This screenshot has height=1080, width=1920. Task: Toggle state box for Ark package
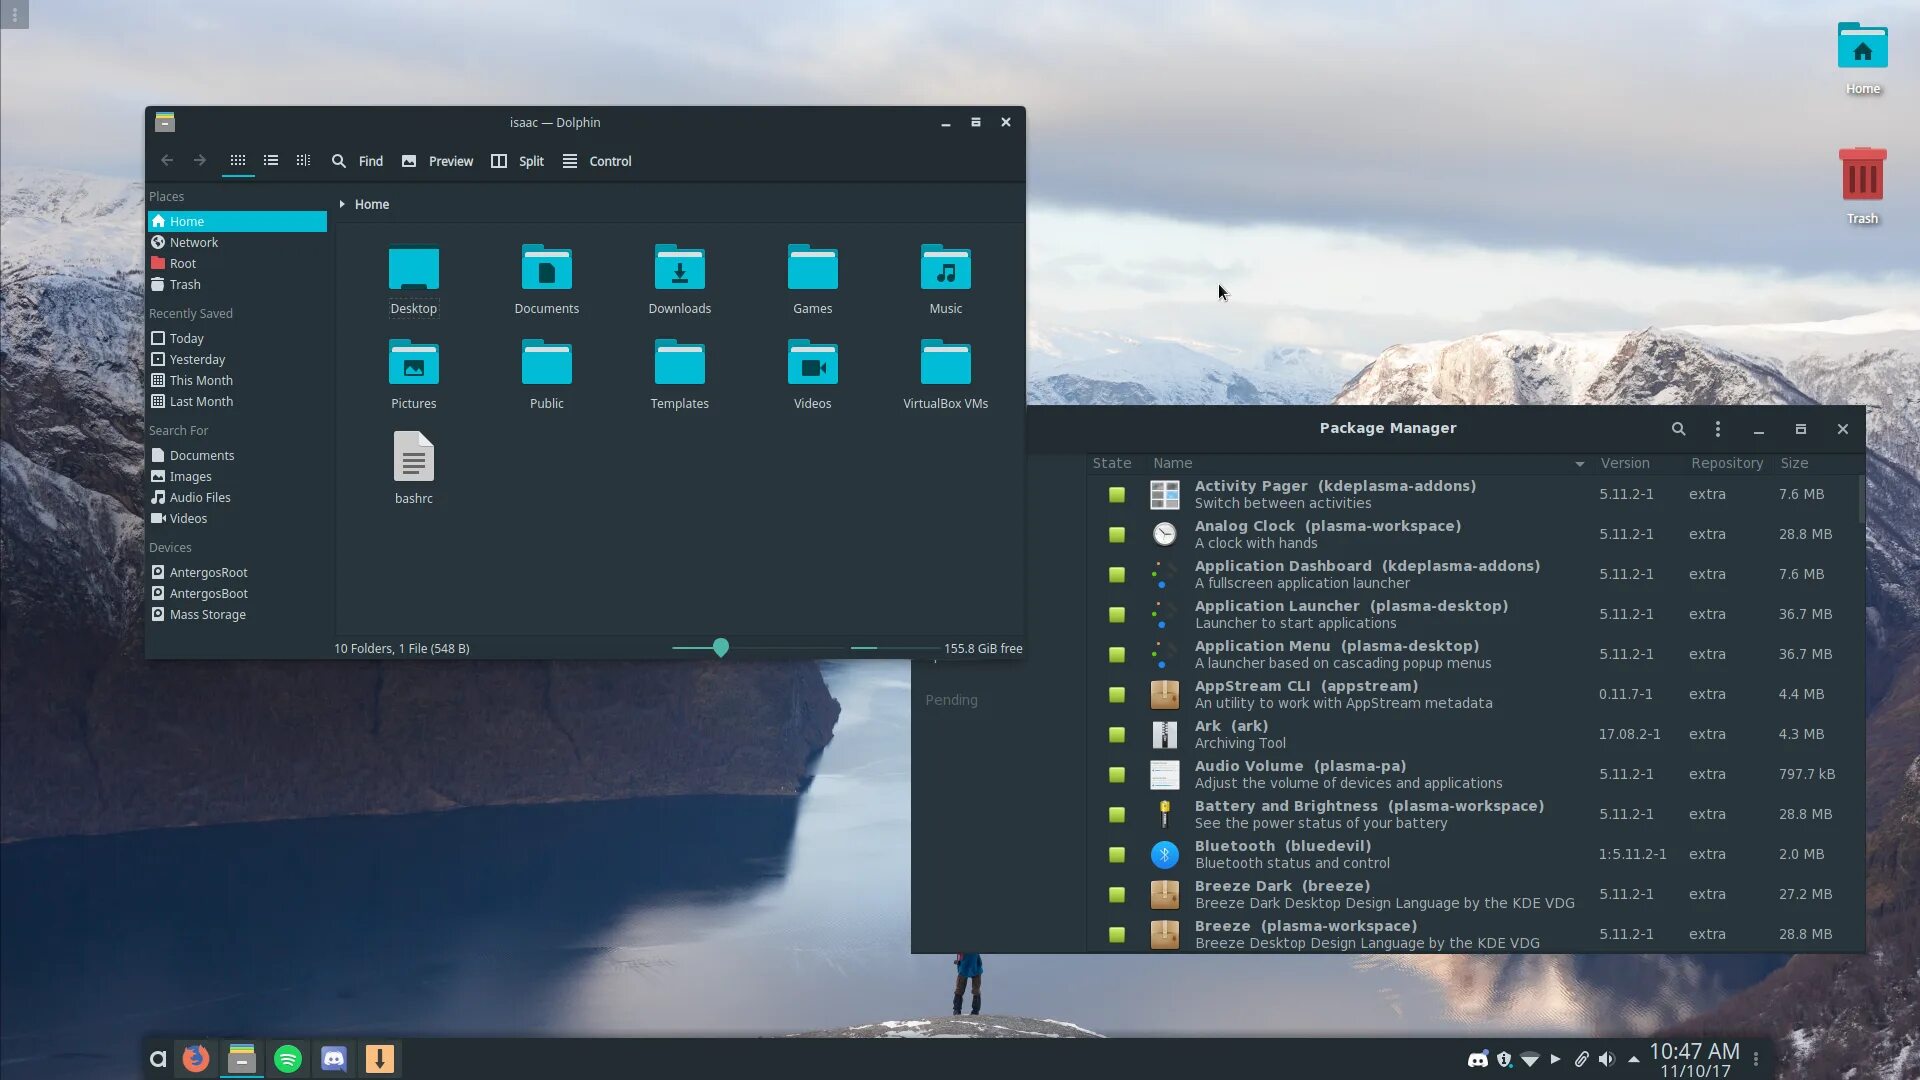[x=1117, y=735]
